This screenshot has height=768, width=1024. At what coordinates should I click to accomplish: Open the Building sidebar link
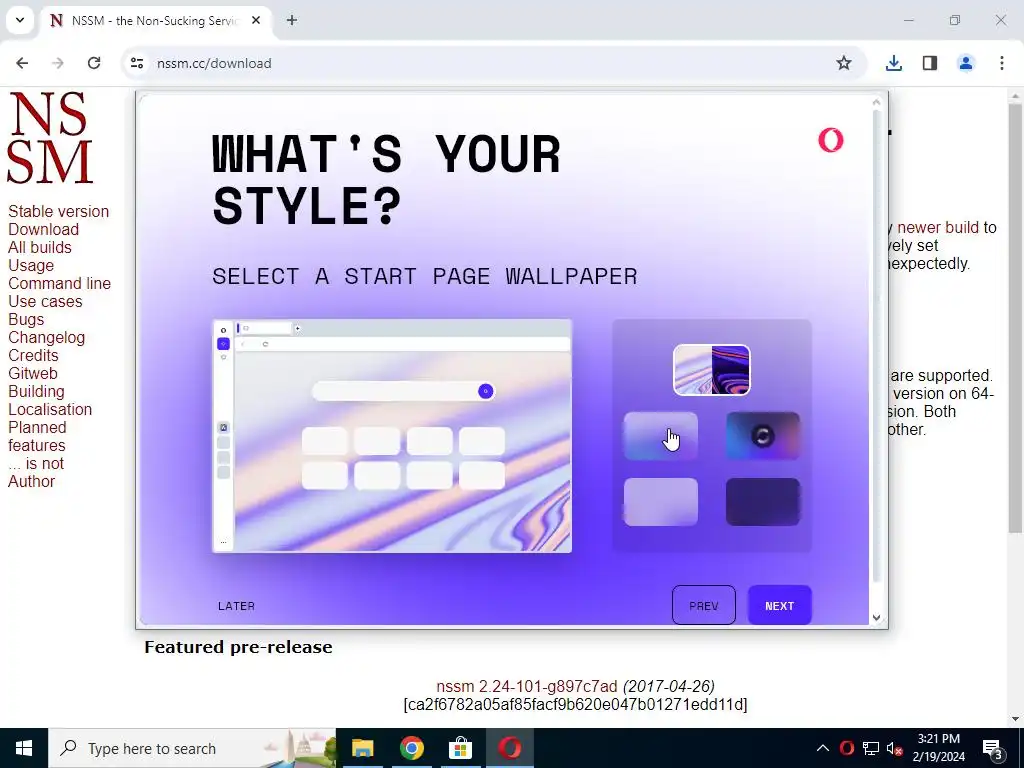pyautogui.click(x=36, y=391)
